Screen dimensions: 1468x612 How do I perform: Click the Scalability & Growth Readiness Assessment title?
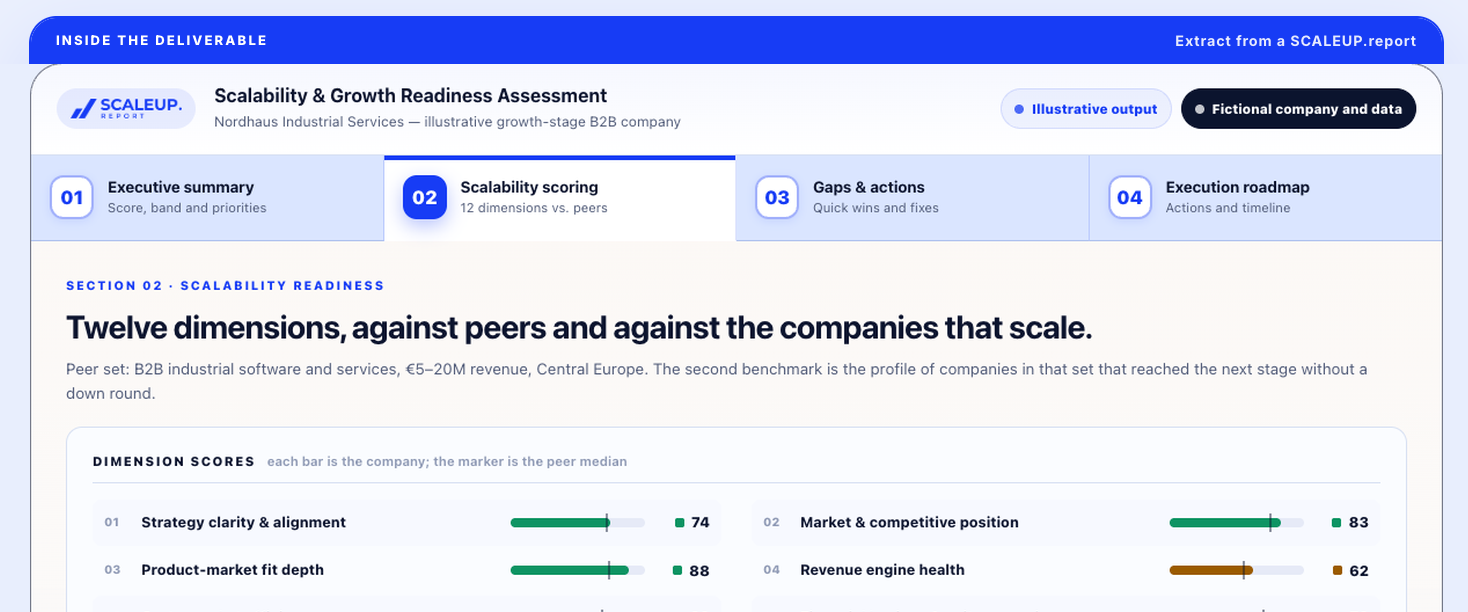(x=410, y=96)
